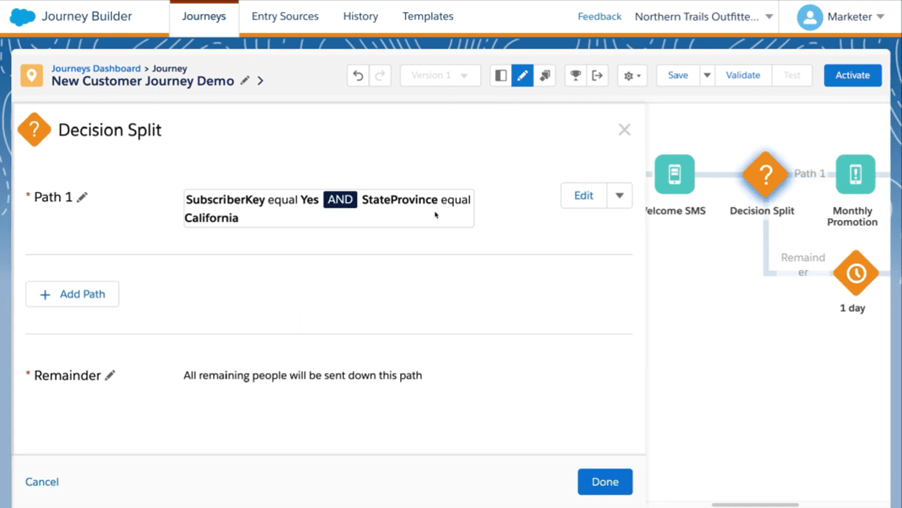
Task: Open the Templates tab
Action: tap(428, 17)
